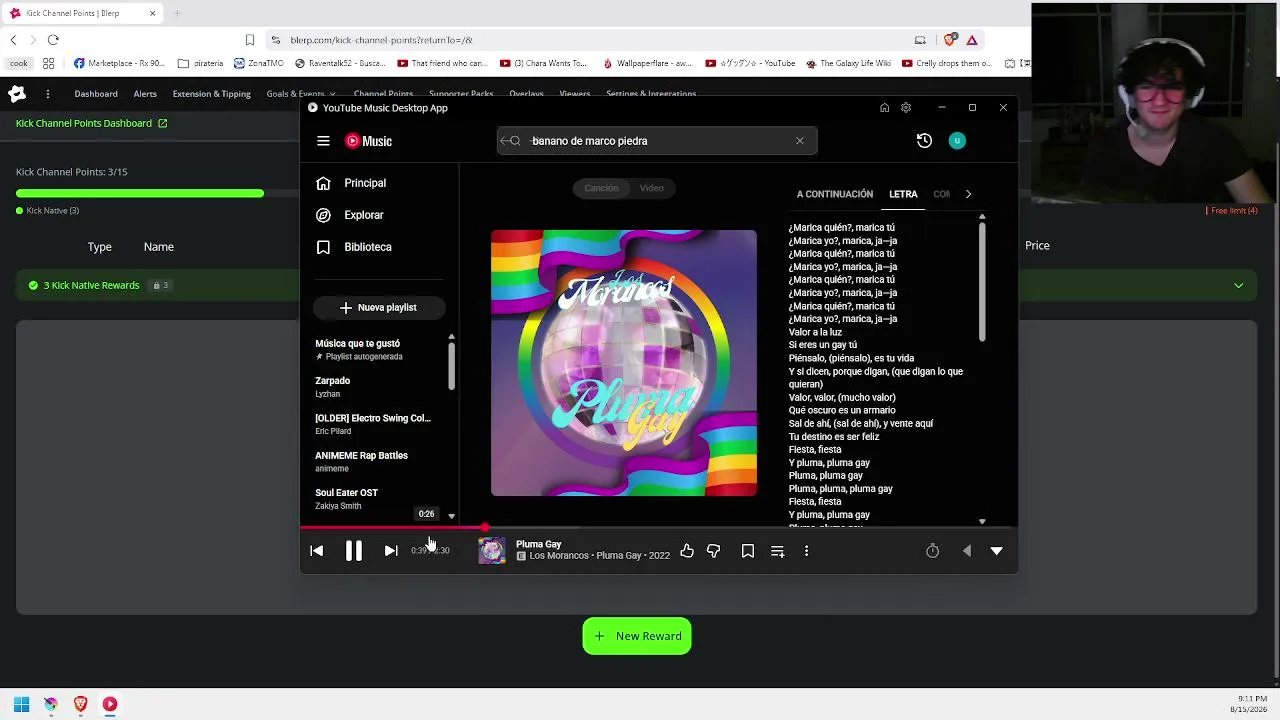1280x720 pixels.
Task: Pause the current song
Action: coord(353,551)
